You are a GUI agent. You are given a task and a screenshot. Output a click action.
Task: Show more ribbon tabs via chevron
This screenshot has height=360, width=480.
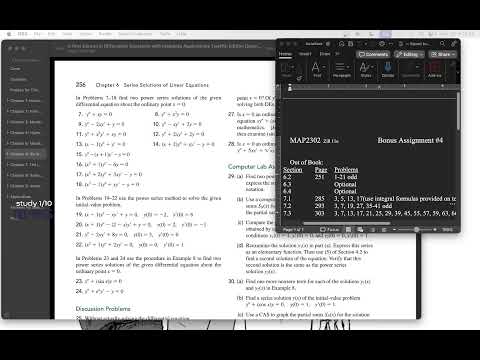(x=337, y=54)
